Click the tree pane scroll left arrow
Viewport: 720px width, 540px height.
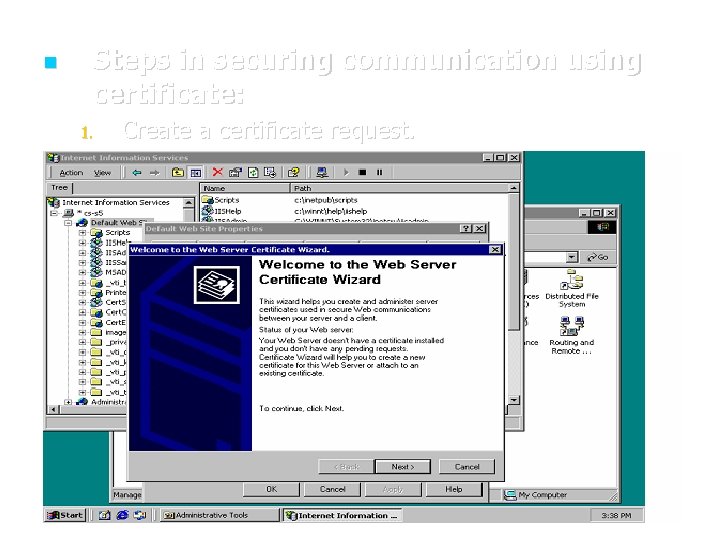pos(53,409)
